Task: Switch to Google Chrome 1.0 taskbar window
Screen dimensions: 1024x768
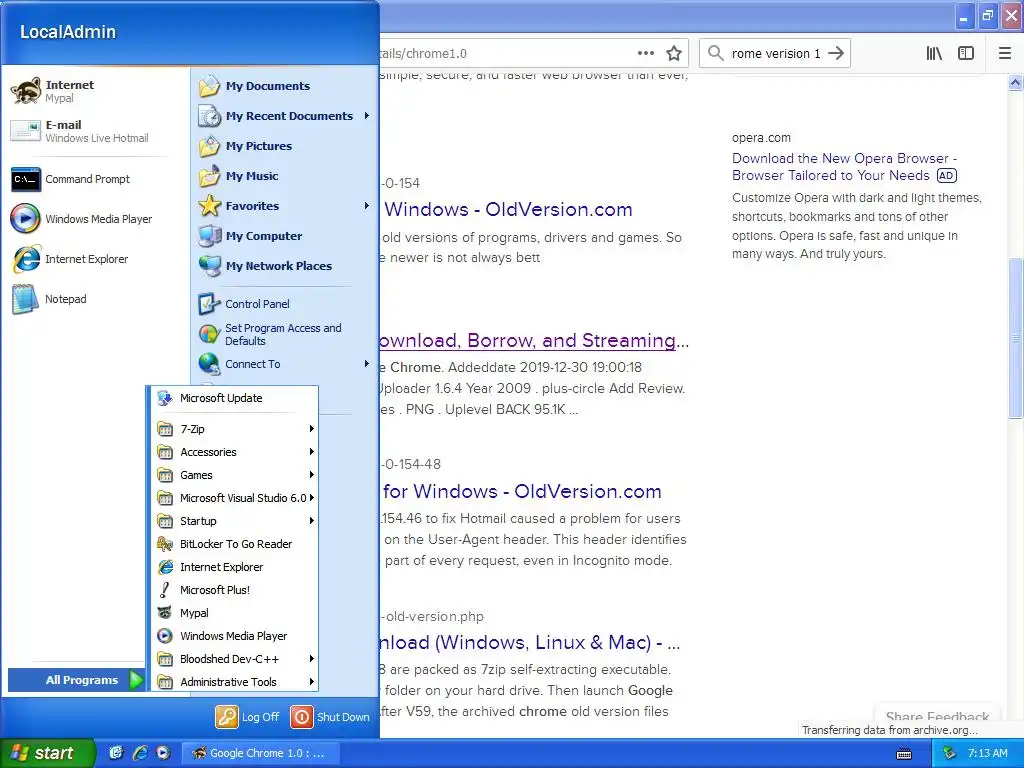Action: (x=260, y=753)
